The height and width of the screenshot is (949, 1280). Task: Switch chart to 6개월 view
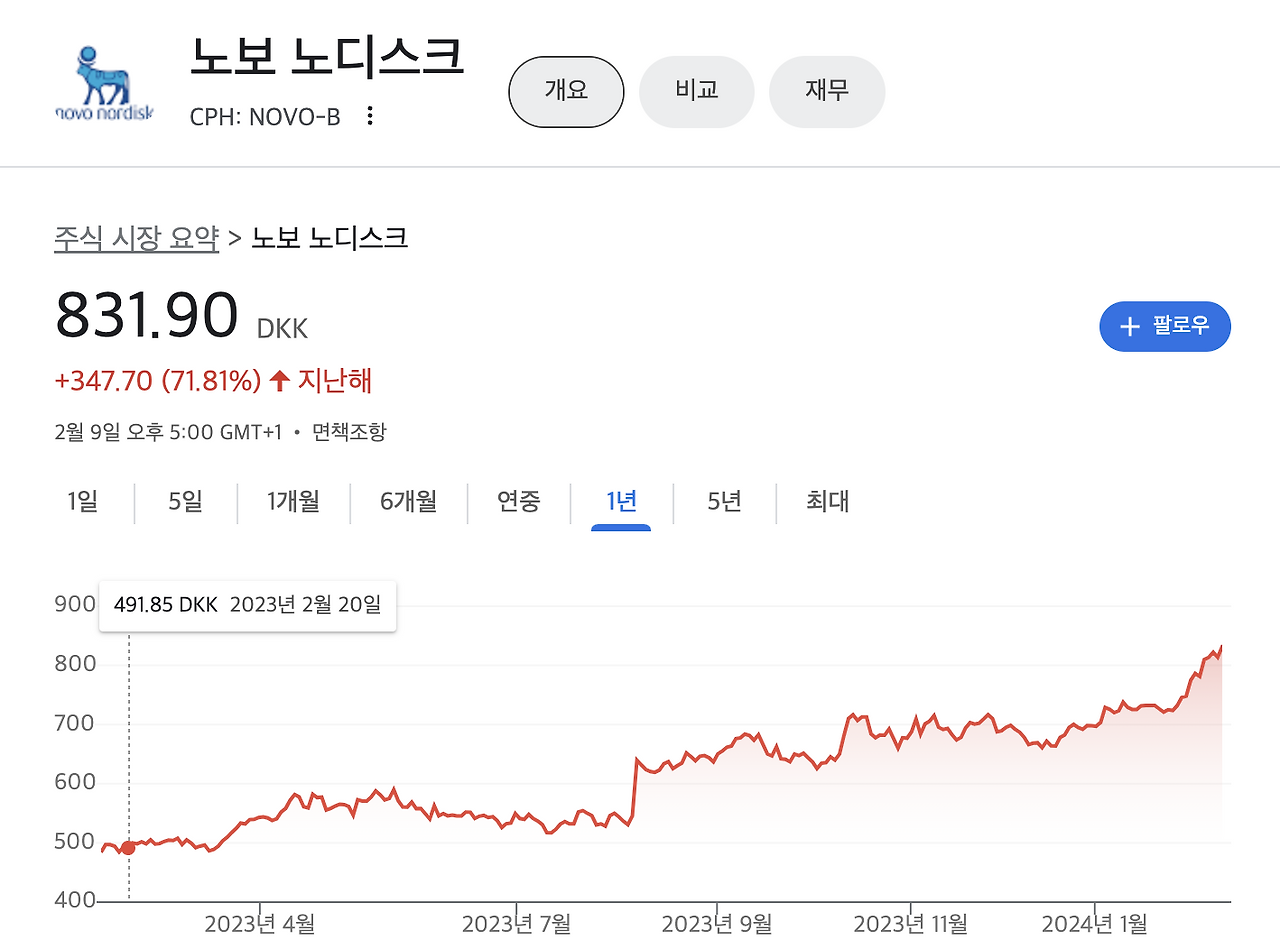coord(409,503)
